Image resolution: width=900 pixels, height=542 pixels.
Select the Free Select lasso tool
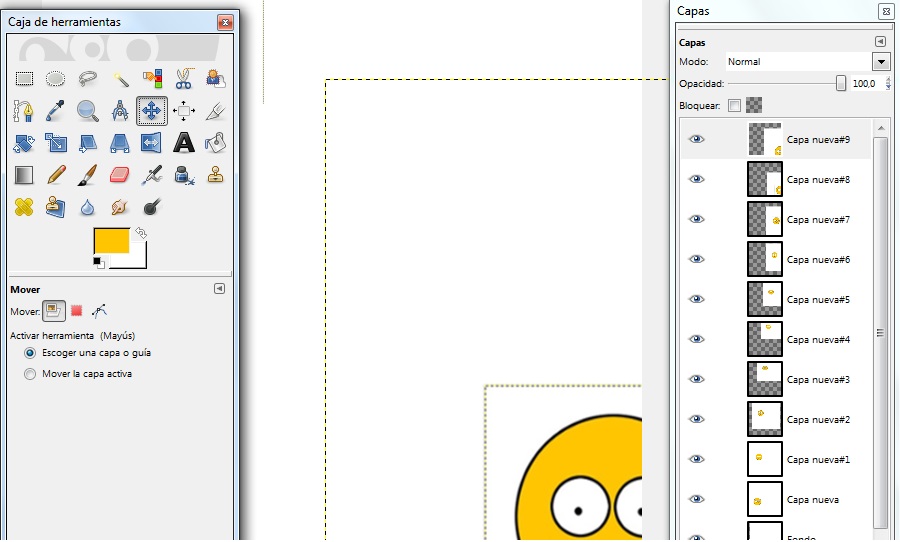[x=87, y=79]
